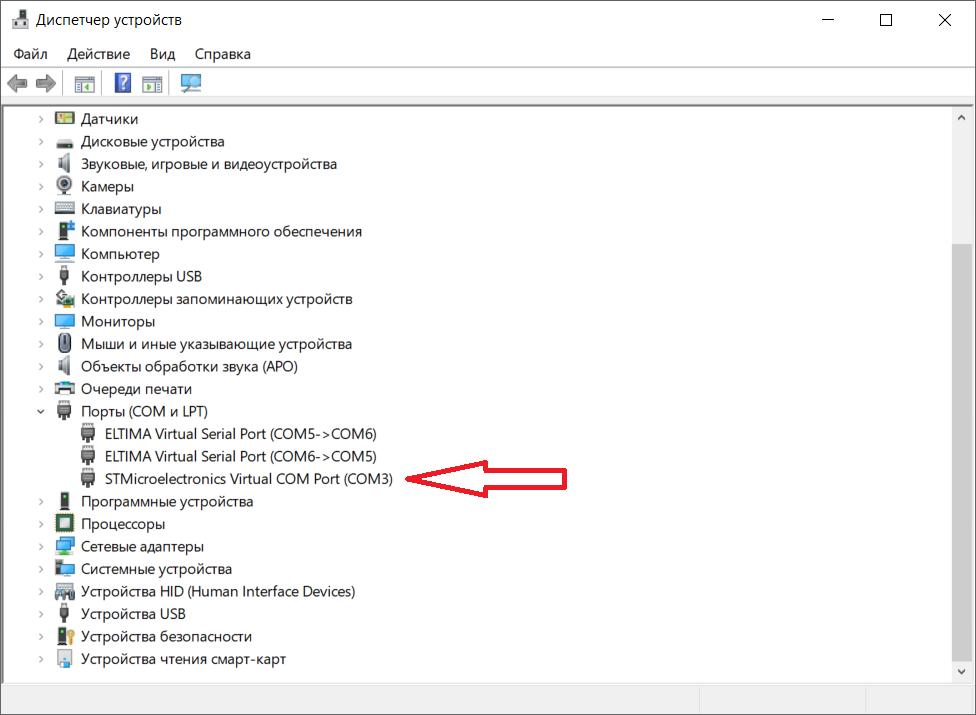Expand the Дисковые устройства category
976x715 pixels.
[x=41, y=141]
